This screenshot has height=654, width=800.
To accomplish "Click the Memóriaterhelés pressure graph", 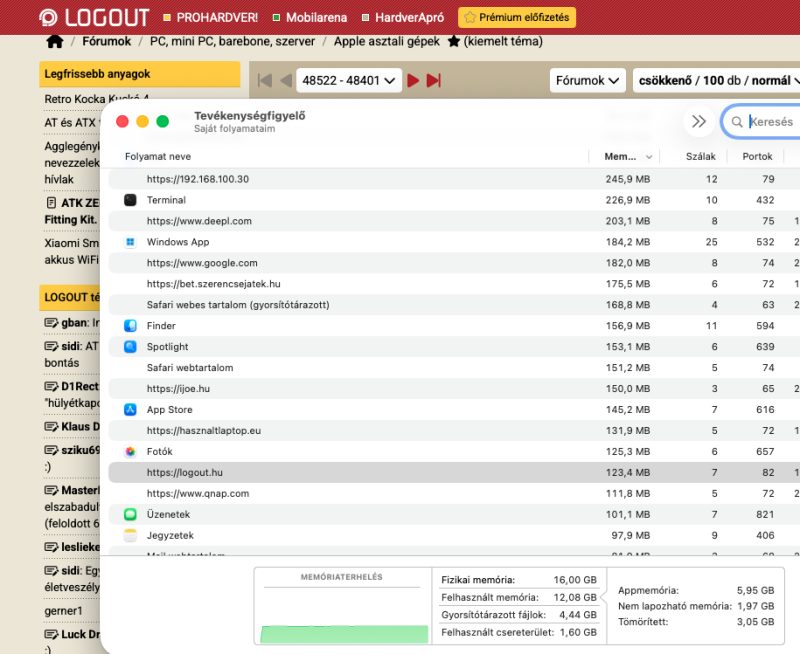I will (343, 607).
